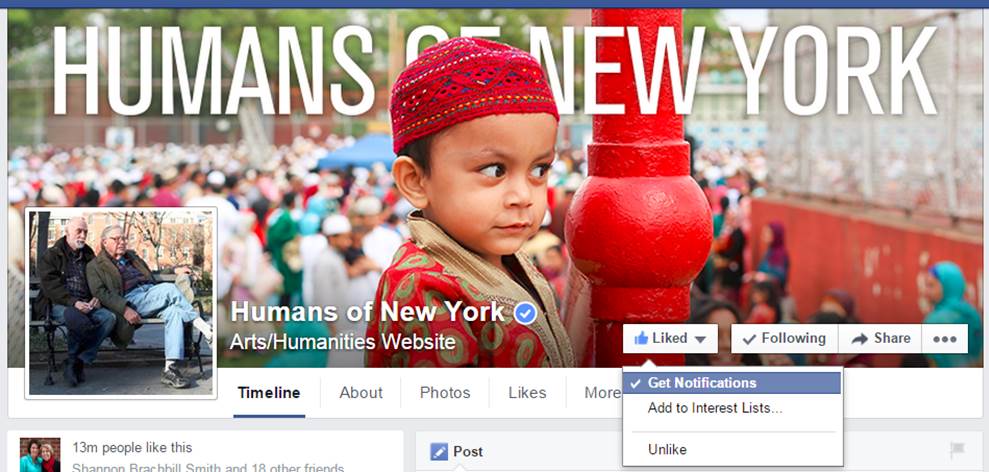Viewport: 989px width, 472px height.
Task: Switch to the About tab
Action: [x=361, y=392]
